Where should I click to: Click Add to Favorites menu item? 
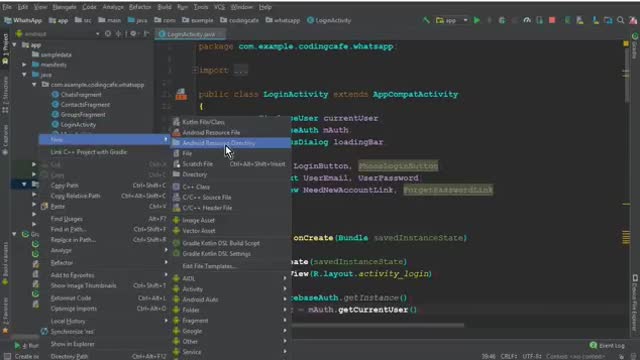(104, 275)
